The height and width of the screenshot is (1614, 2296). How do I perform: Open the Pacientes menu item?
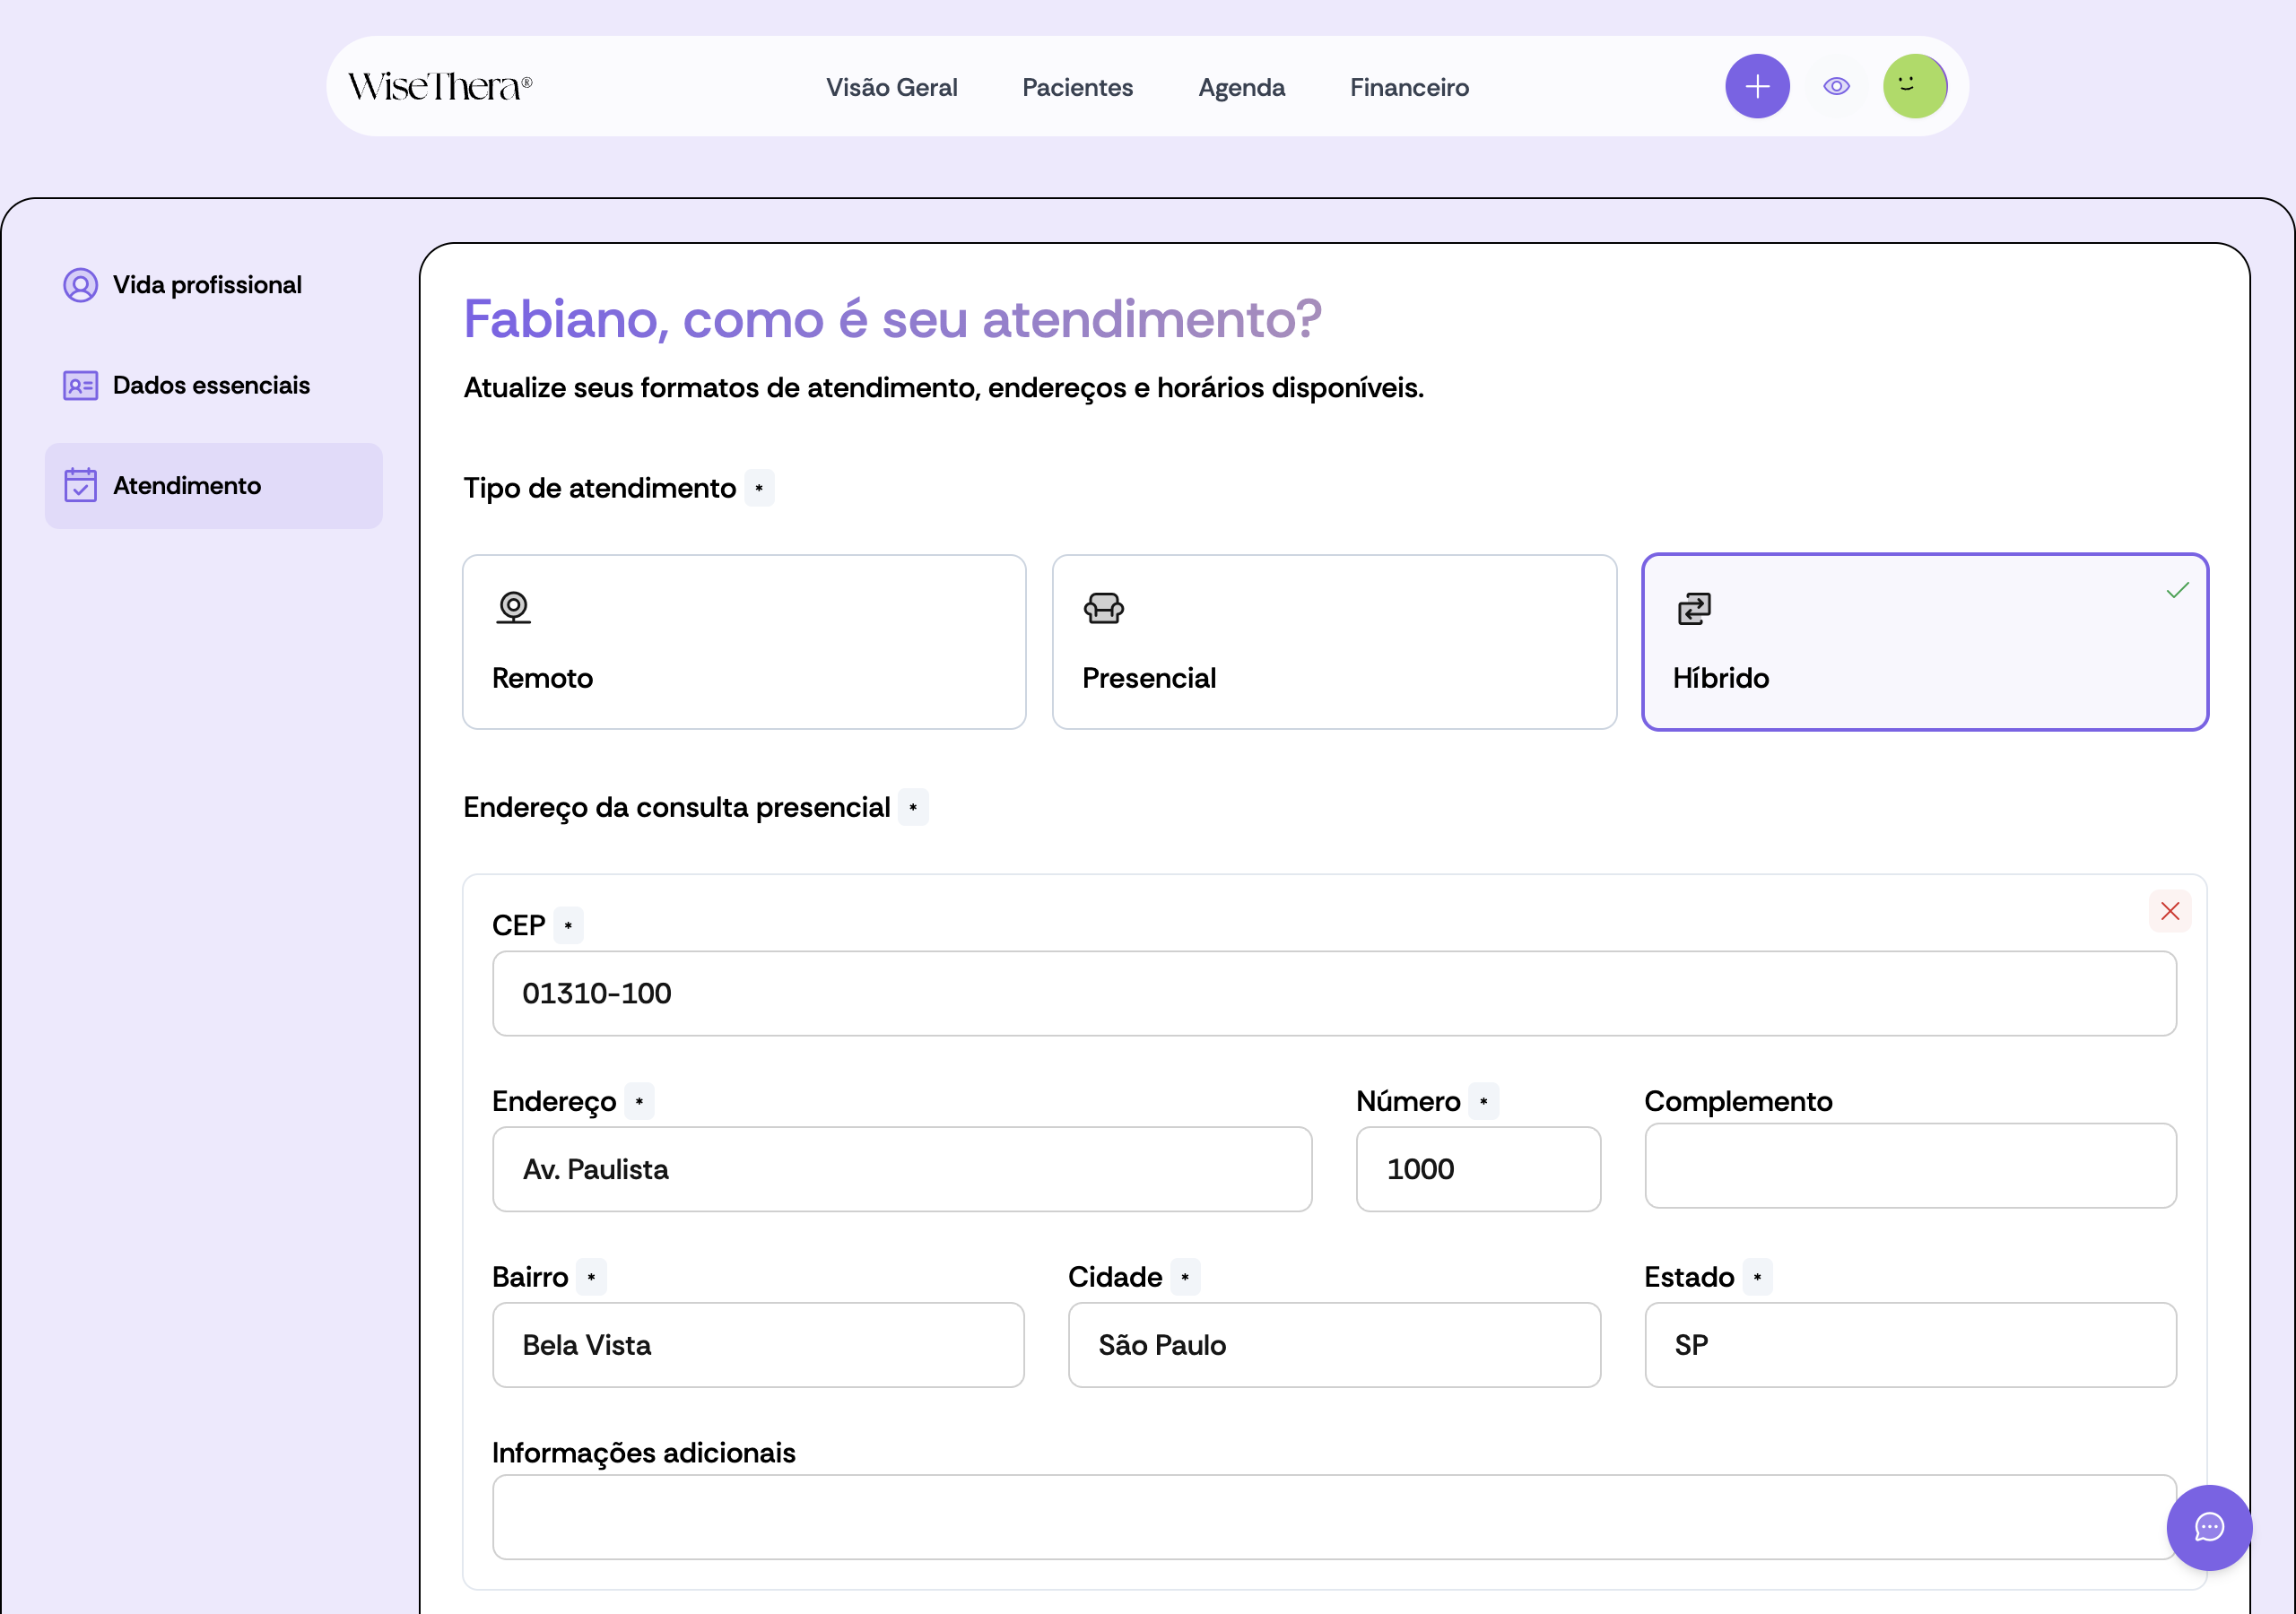(x=1076, y=87)
